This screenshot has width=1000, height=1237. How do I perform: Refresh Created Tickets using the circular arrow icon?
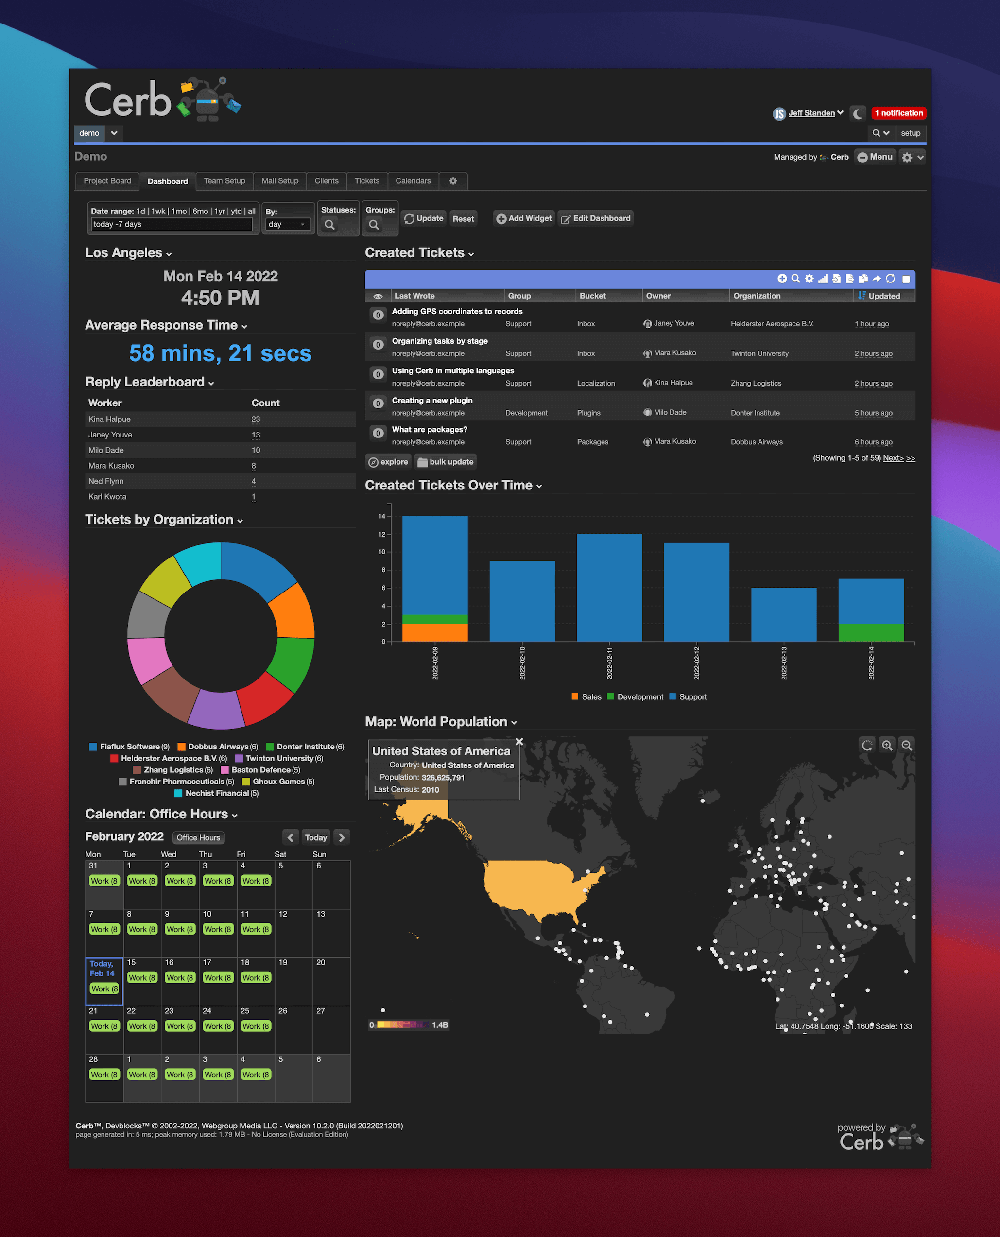[x=891, y=279]
